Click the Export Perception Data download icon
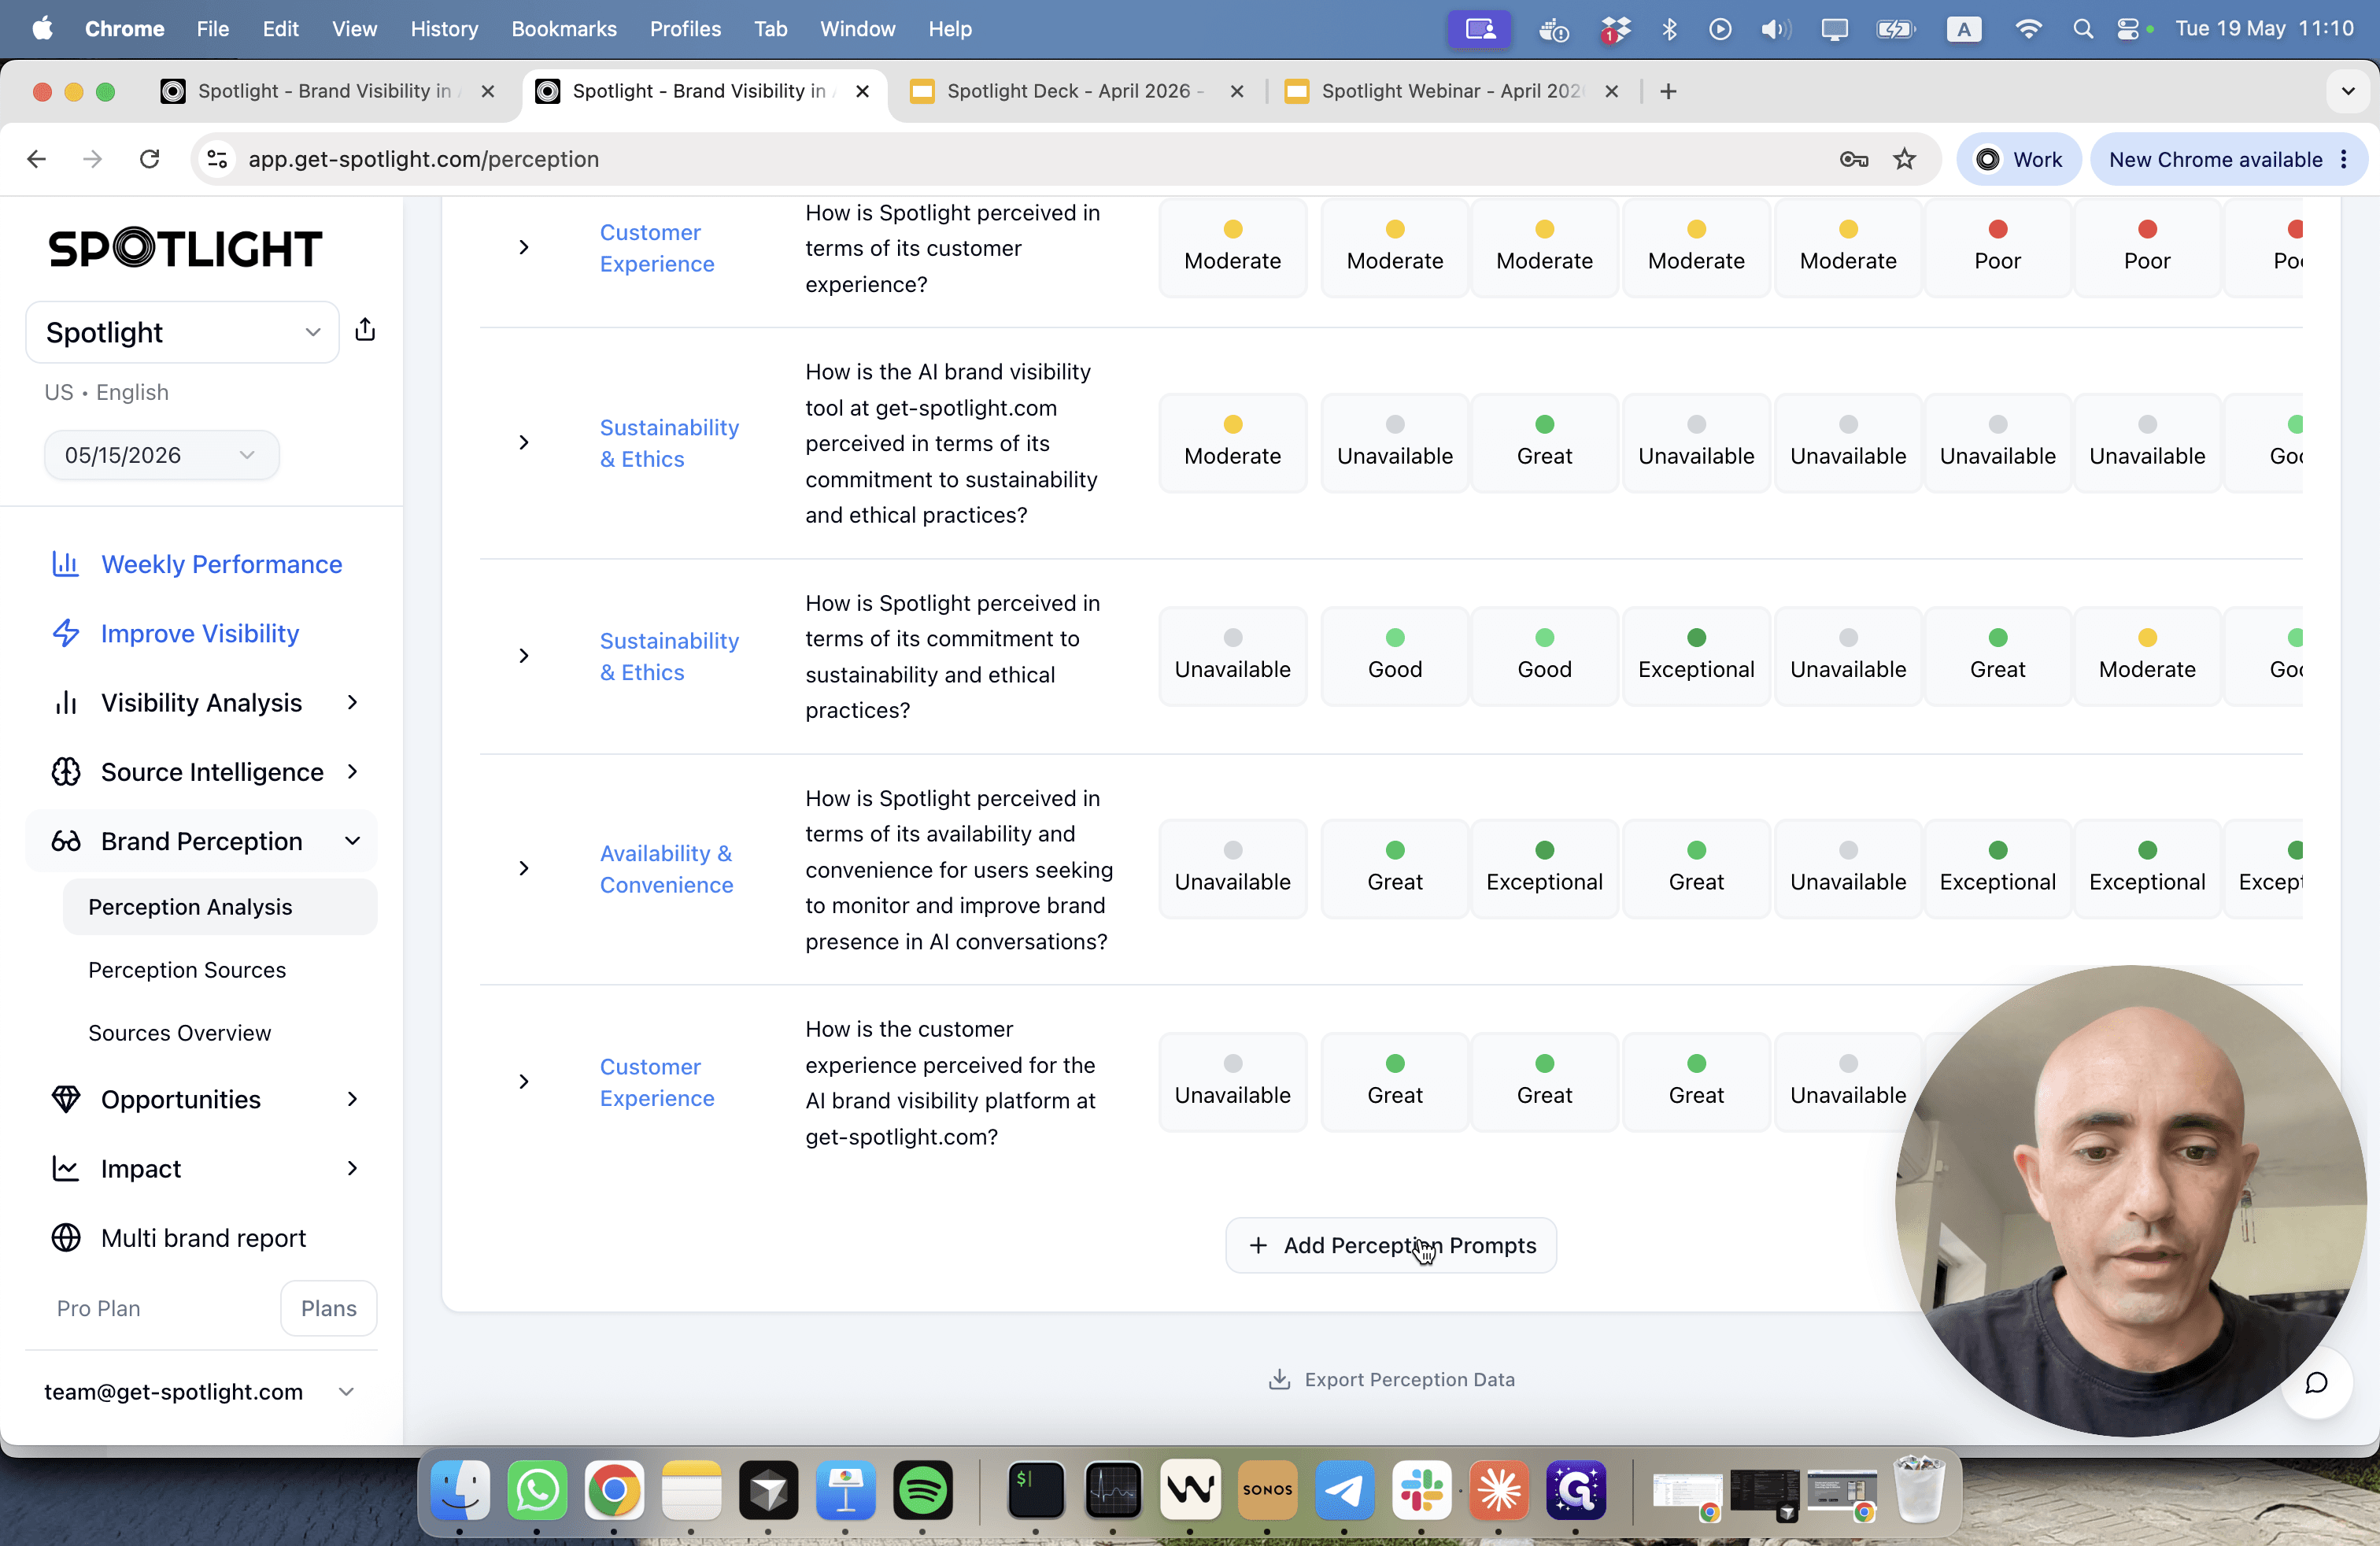The height and width of the screenshot is (1546, 2380). coord(1279,1379)
